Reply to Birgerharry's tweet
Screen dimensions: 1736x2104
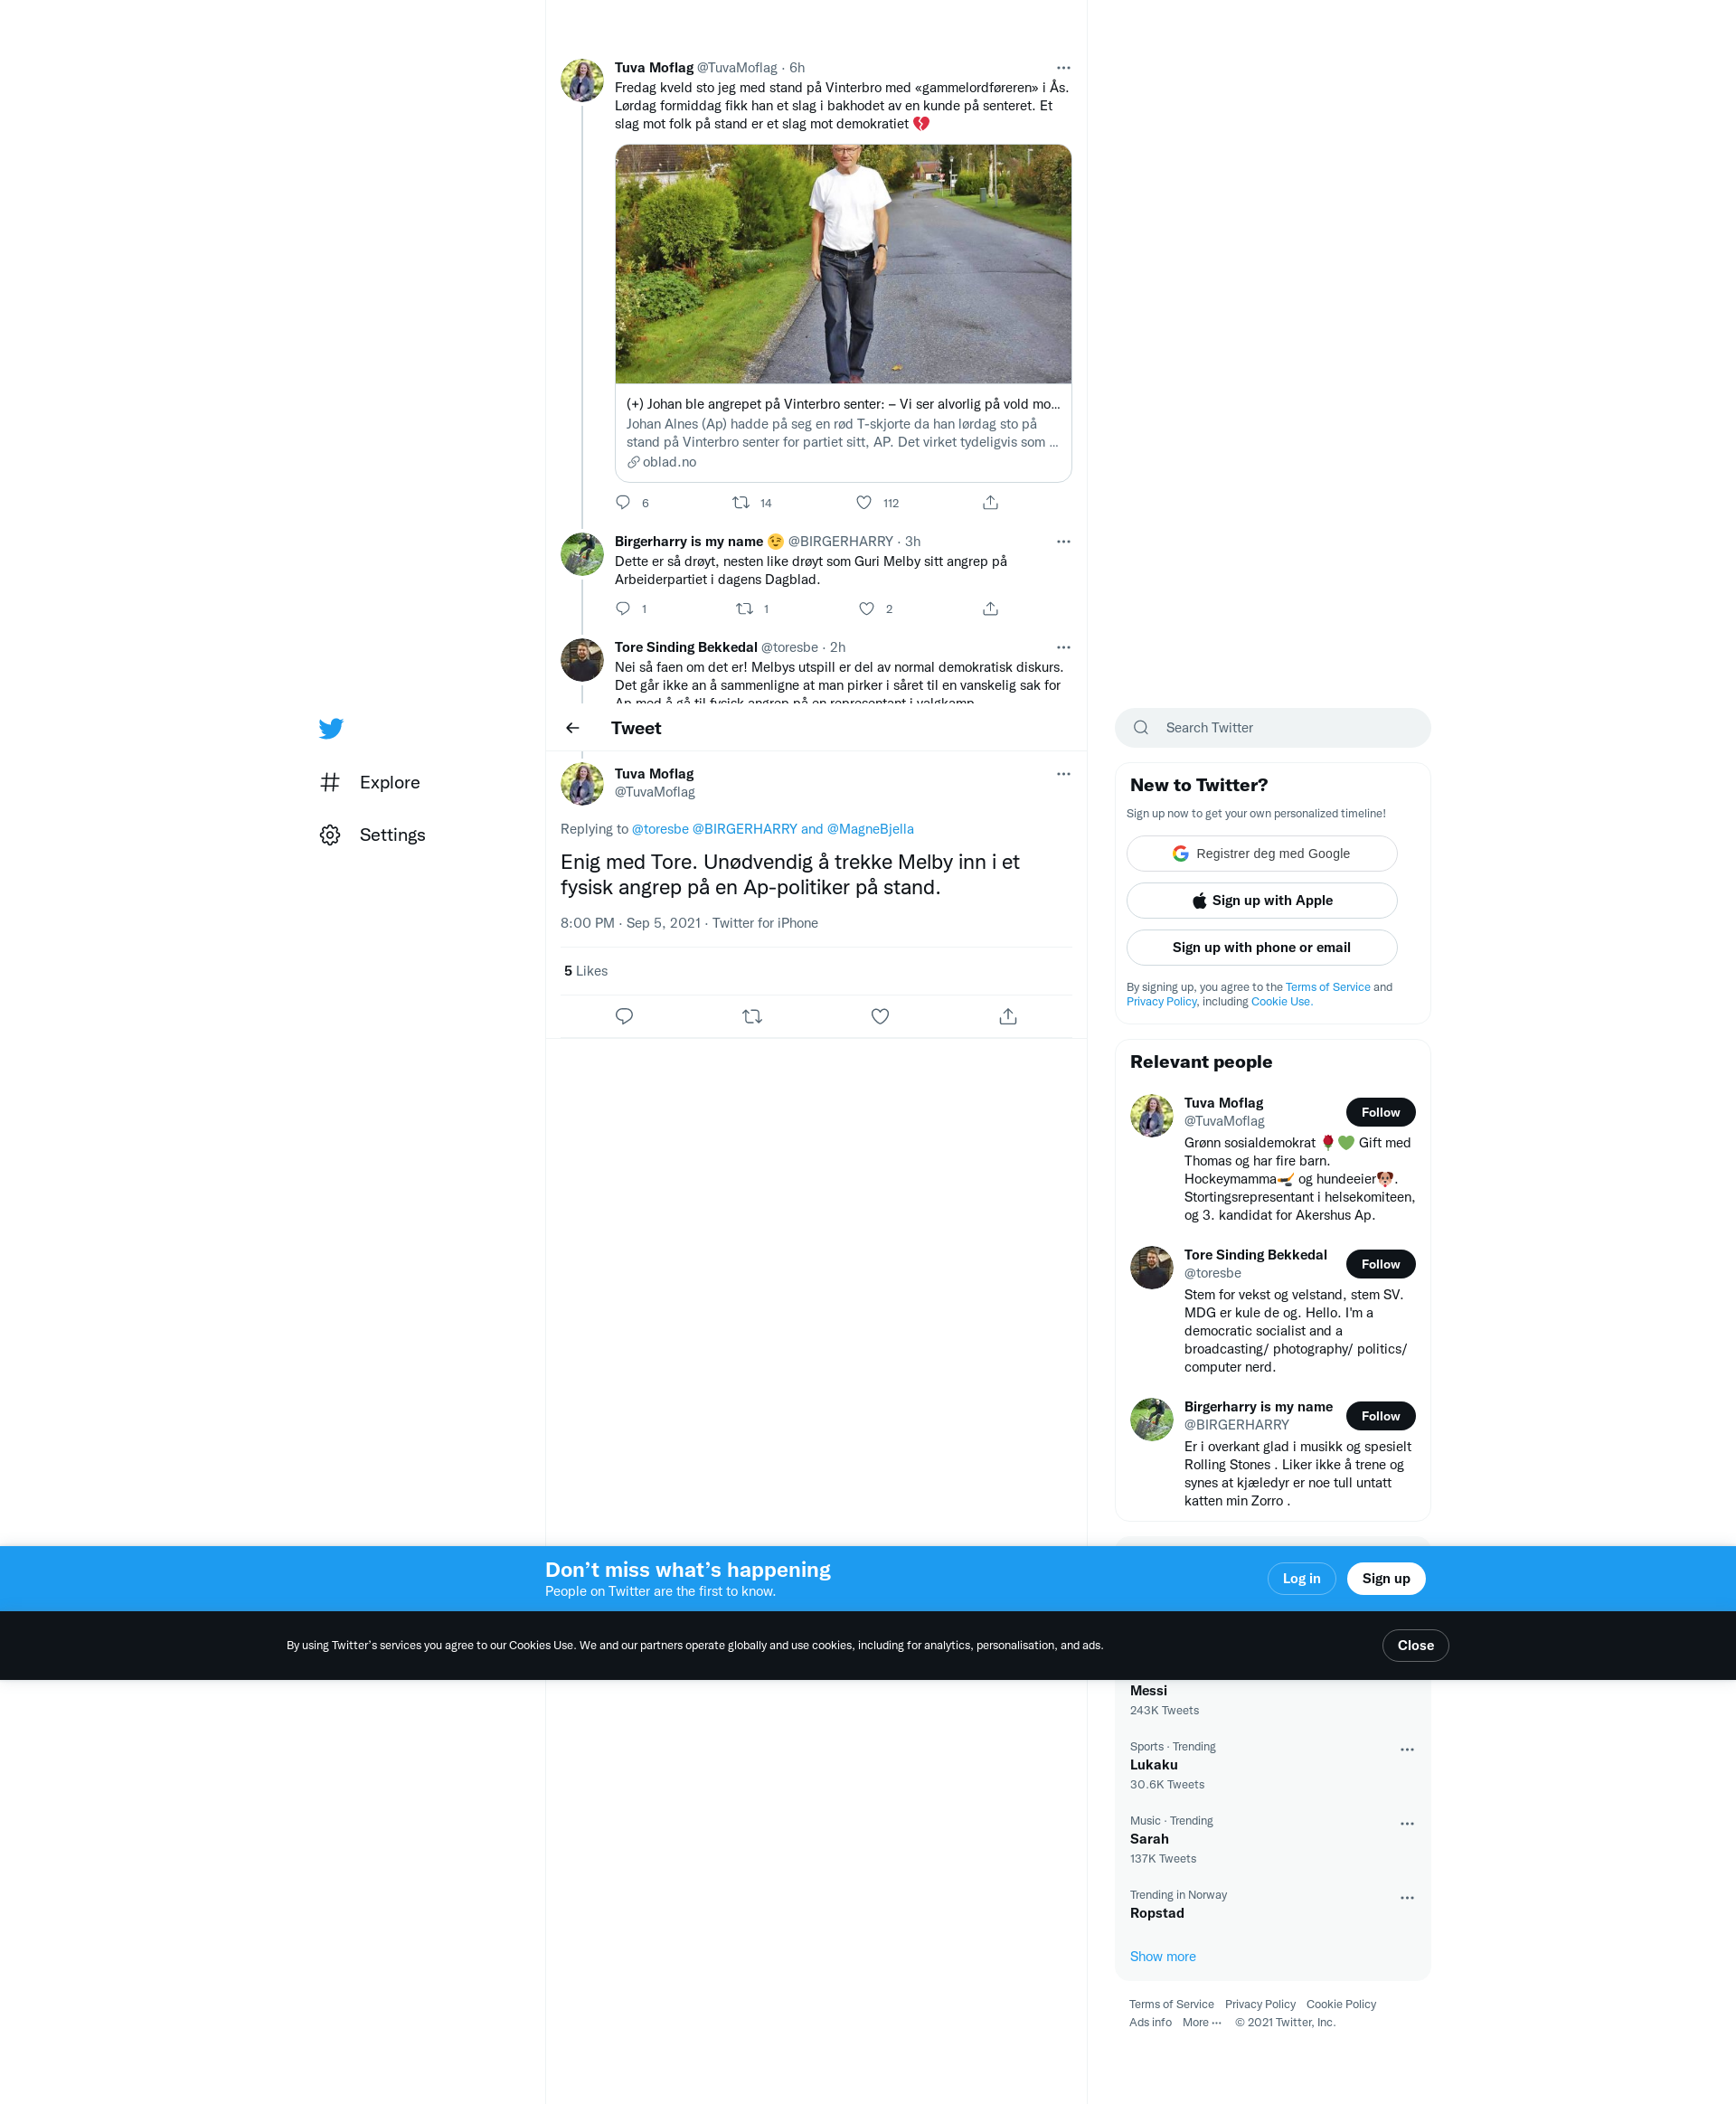[623, 608]
